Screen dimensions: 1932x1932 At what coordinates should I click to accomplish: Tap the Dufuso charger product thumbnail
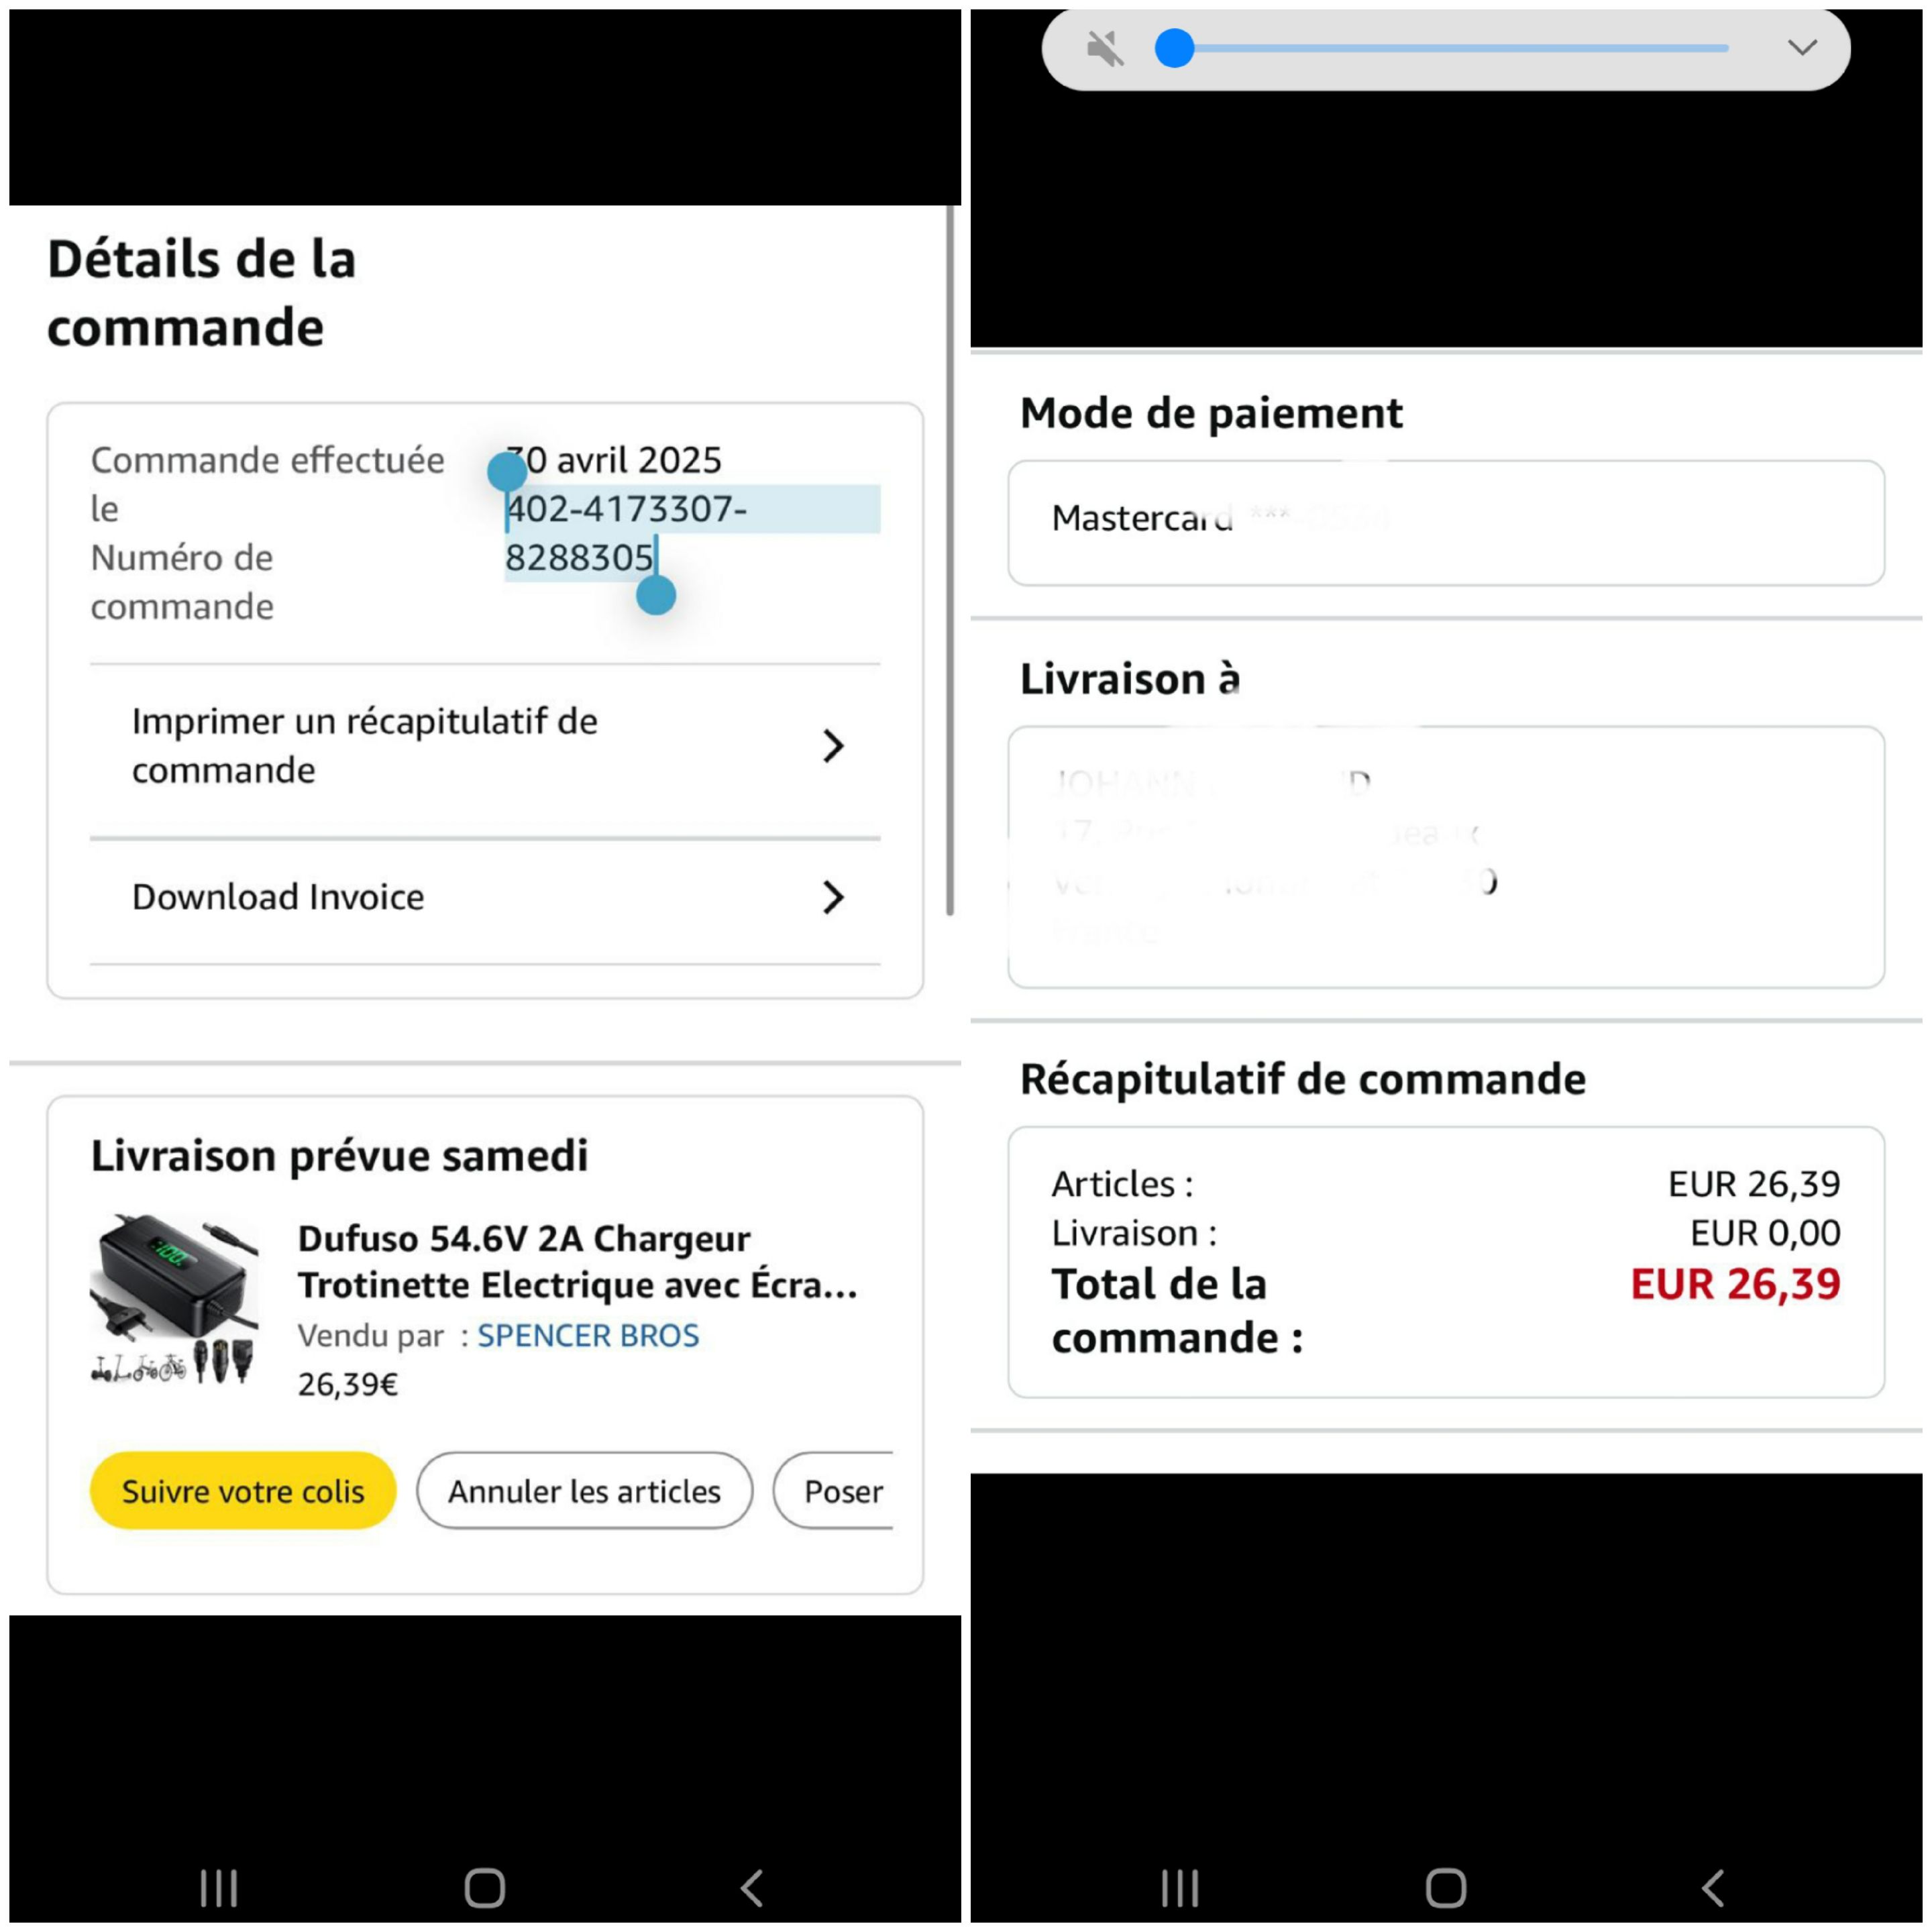tap(174, 1299)
